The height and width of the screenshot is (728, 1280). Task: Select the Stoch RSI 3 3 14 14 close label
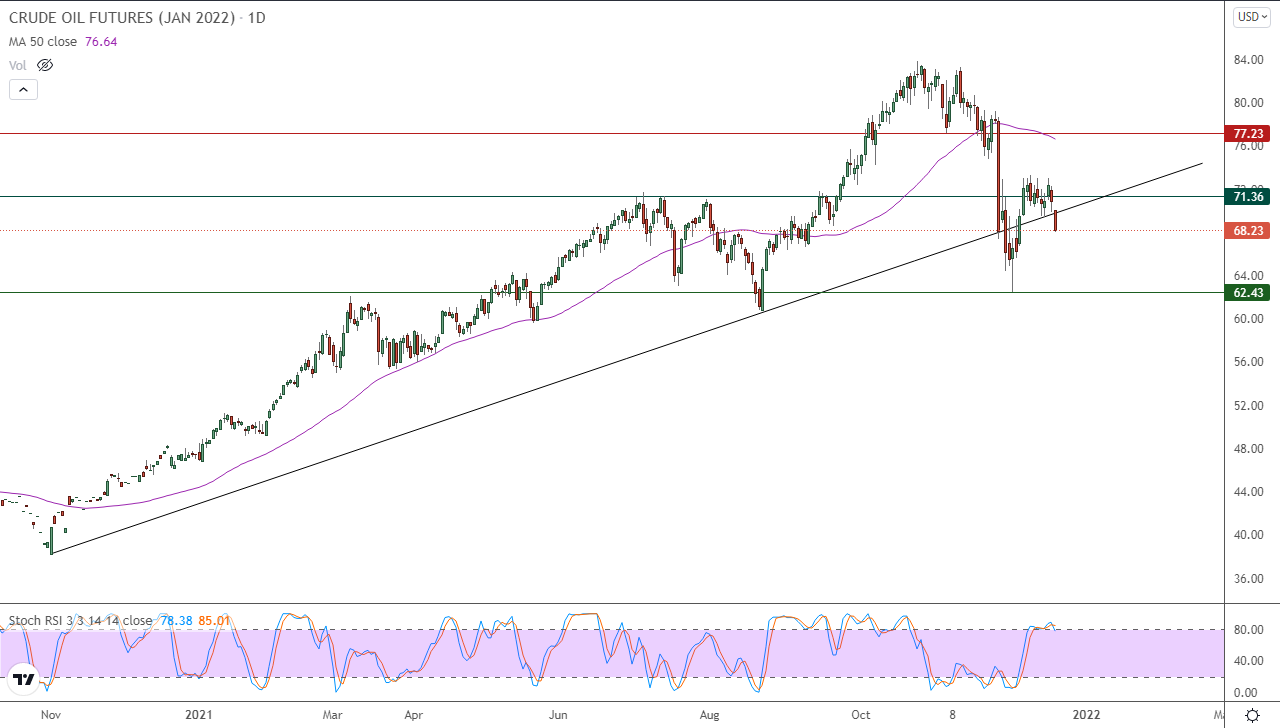80,621
